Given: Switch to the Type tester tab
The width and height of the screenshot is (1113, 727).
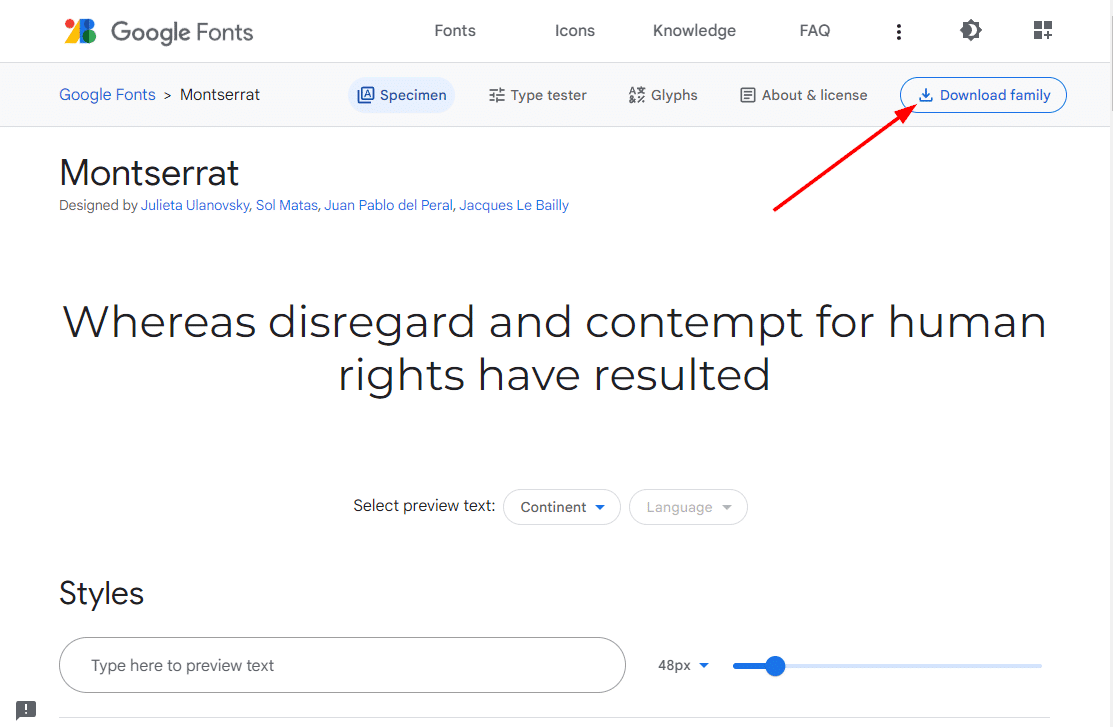Looking at the screenshot, I should pos(538,95).
